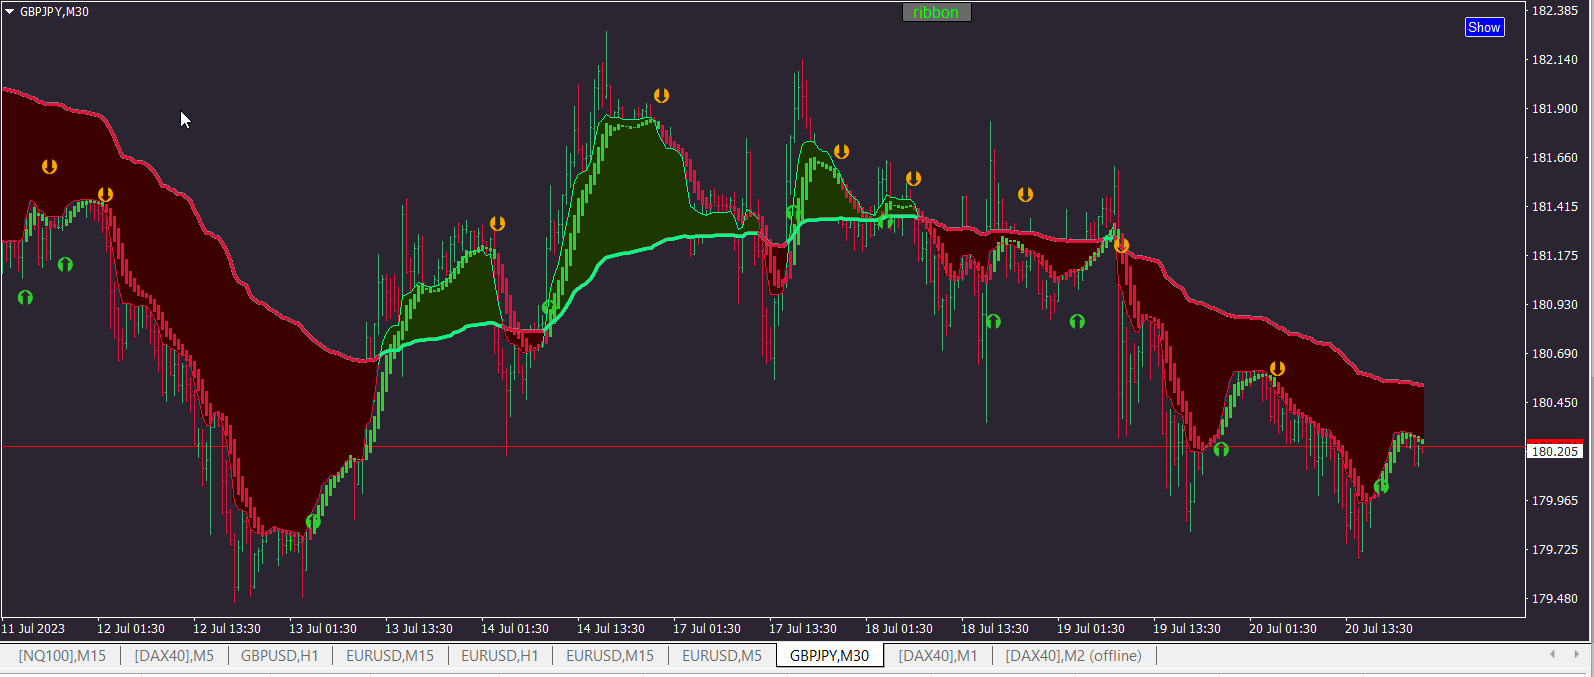Click the blue Show button

tap(1484, 27)
